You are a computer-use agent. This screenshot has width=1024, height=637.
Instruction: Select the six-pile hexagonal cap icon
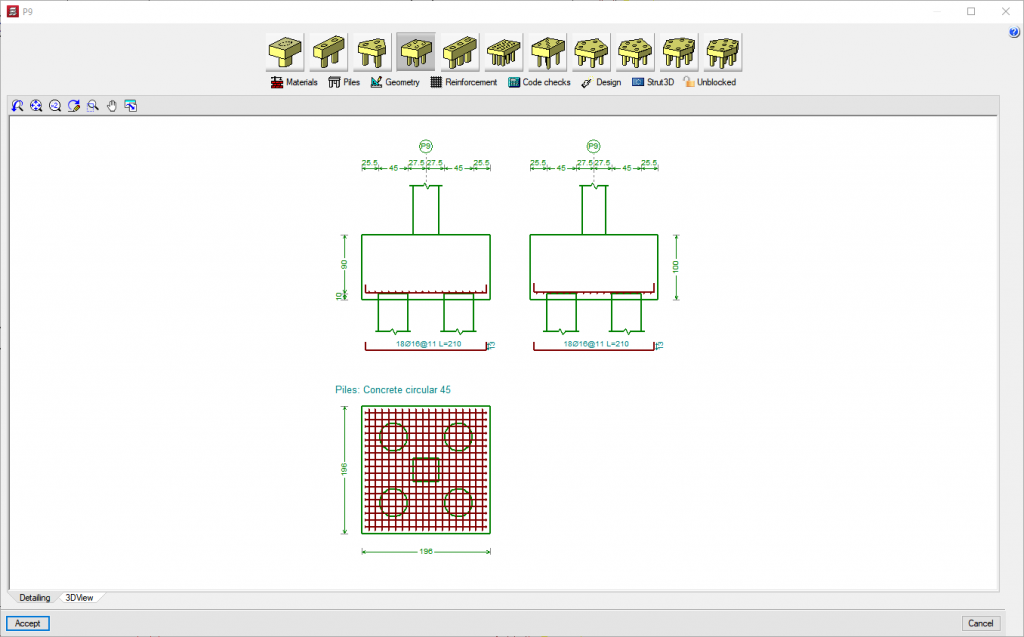point(679,52)
